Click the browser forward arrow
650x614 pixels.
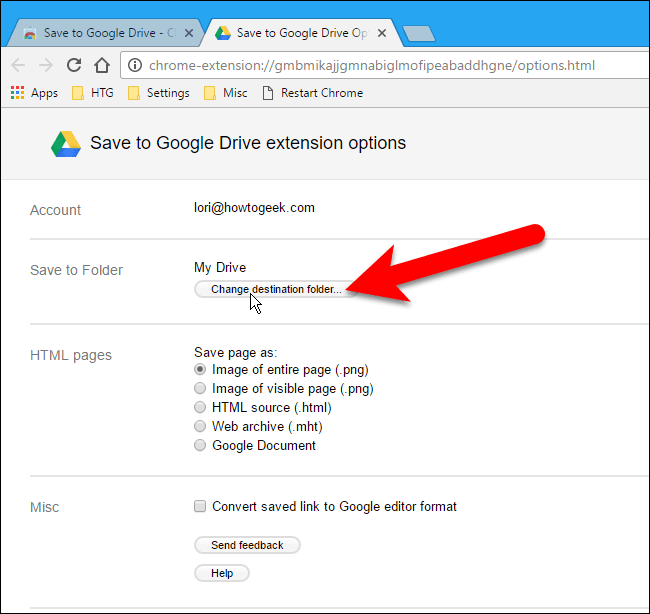click(x=46, y=66)
